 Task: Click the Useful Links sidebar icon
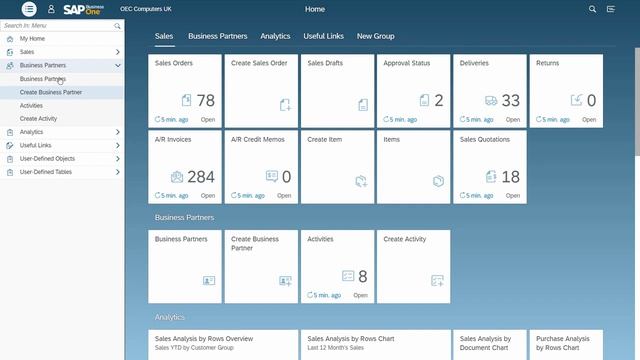point(10,145)
